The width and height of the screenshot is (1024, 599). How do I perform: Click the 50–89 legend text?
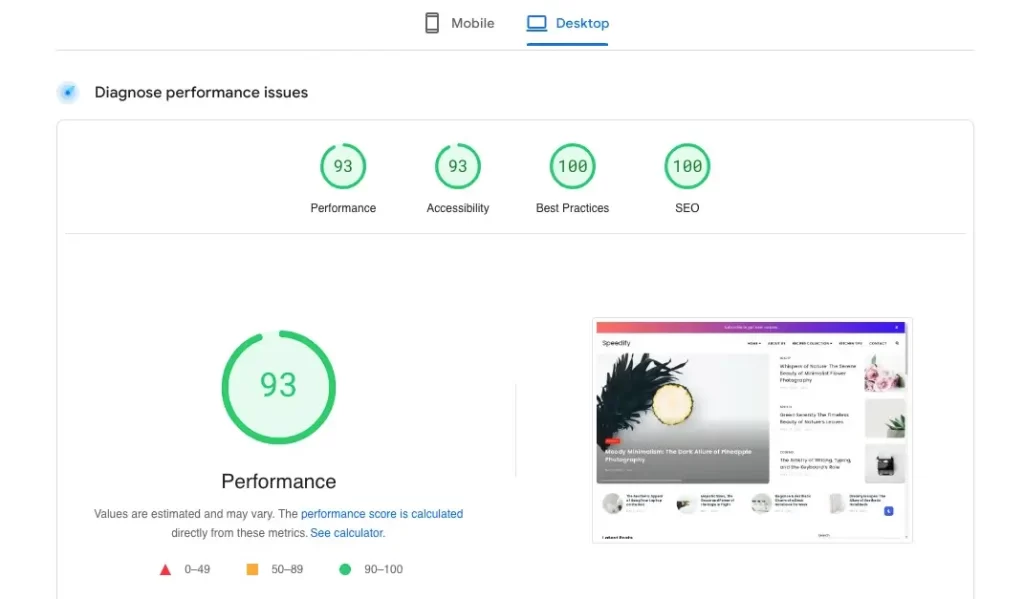(287, 570)
